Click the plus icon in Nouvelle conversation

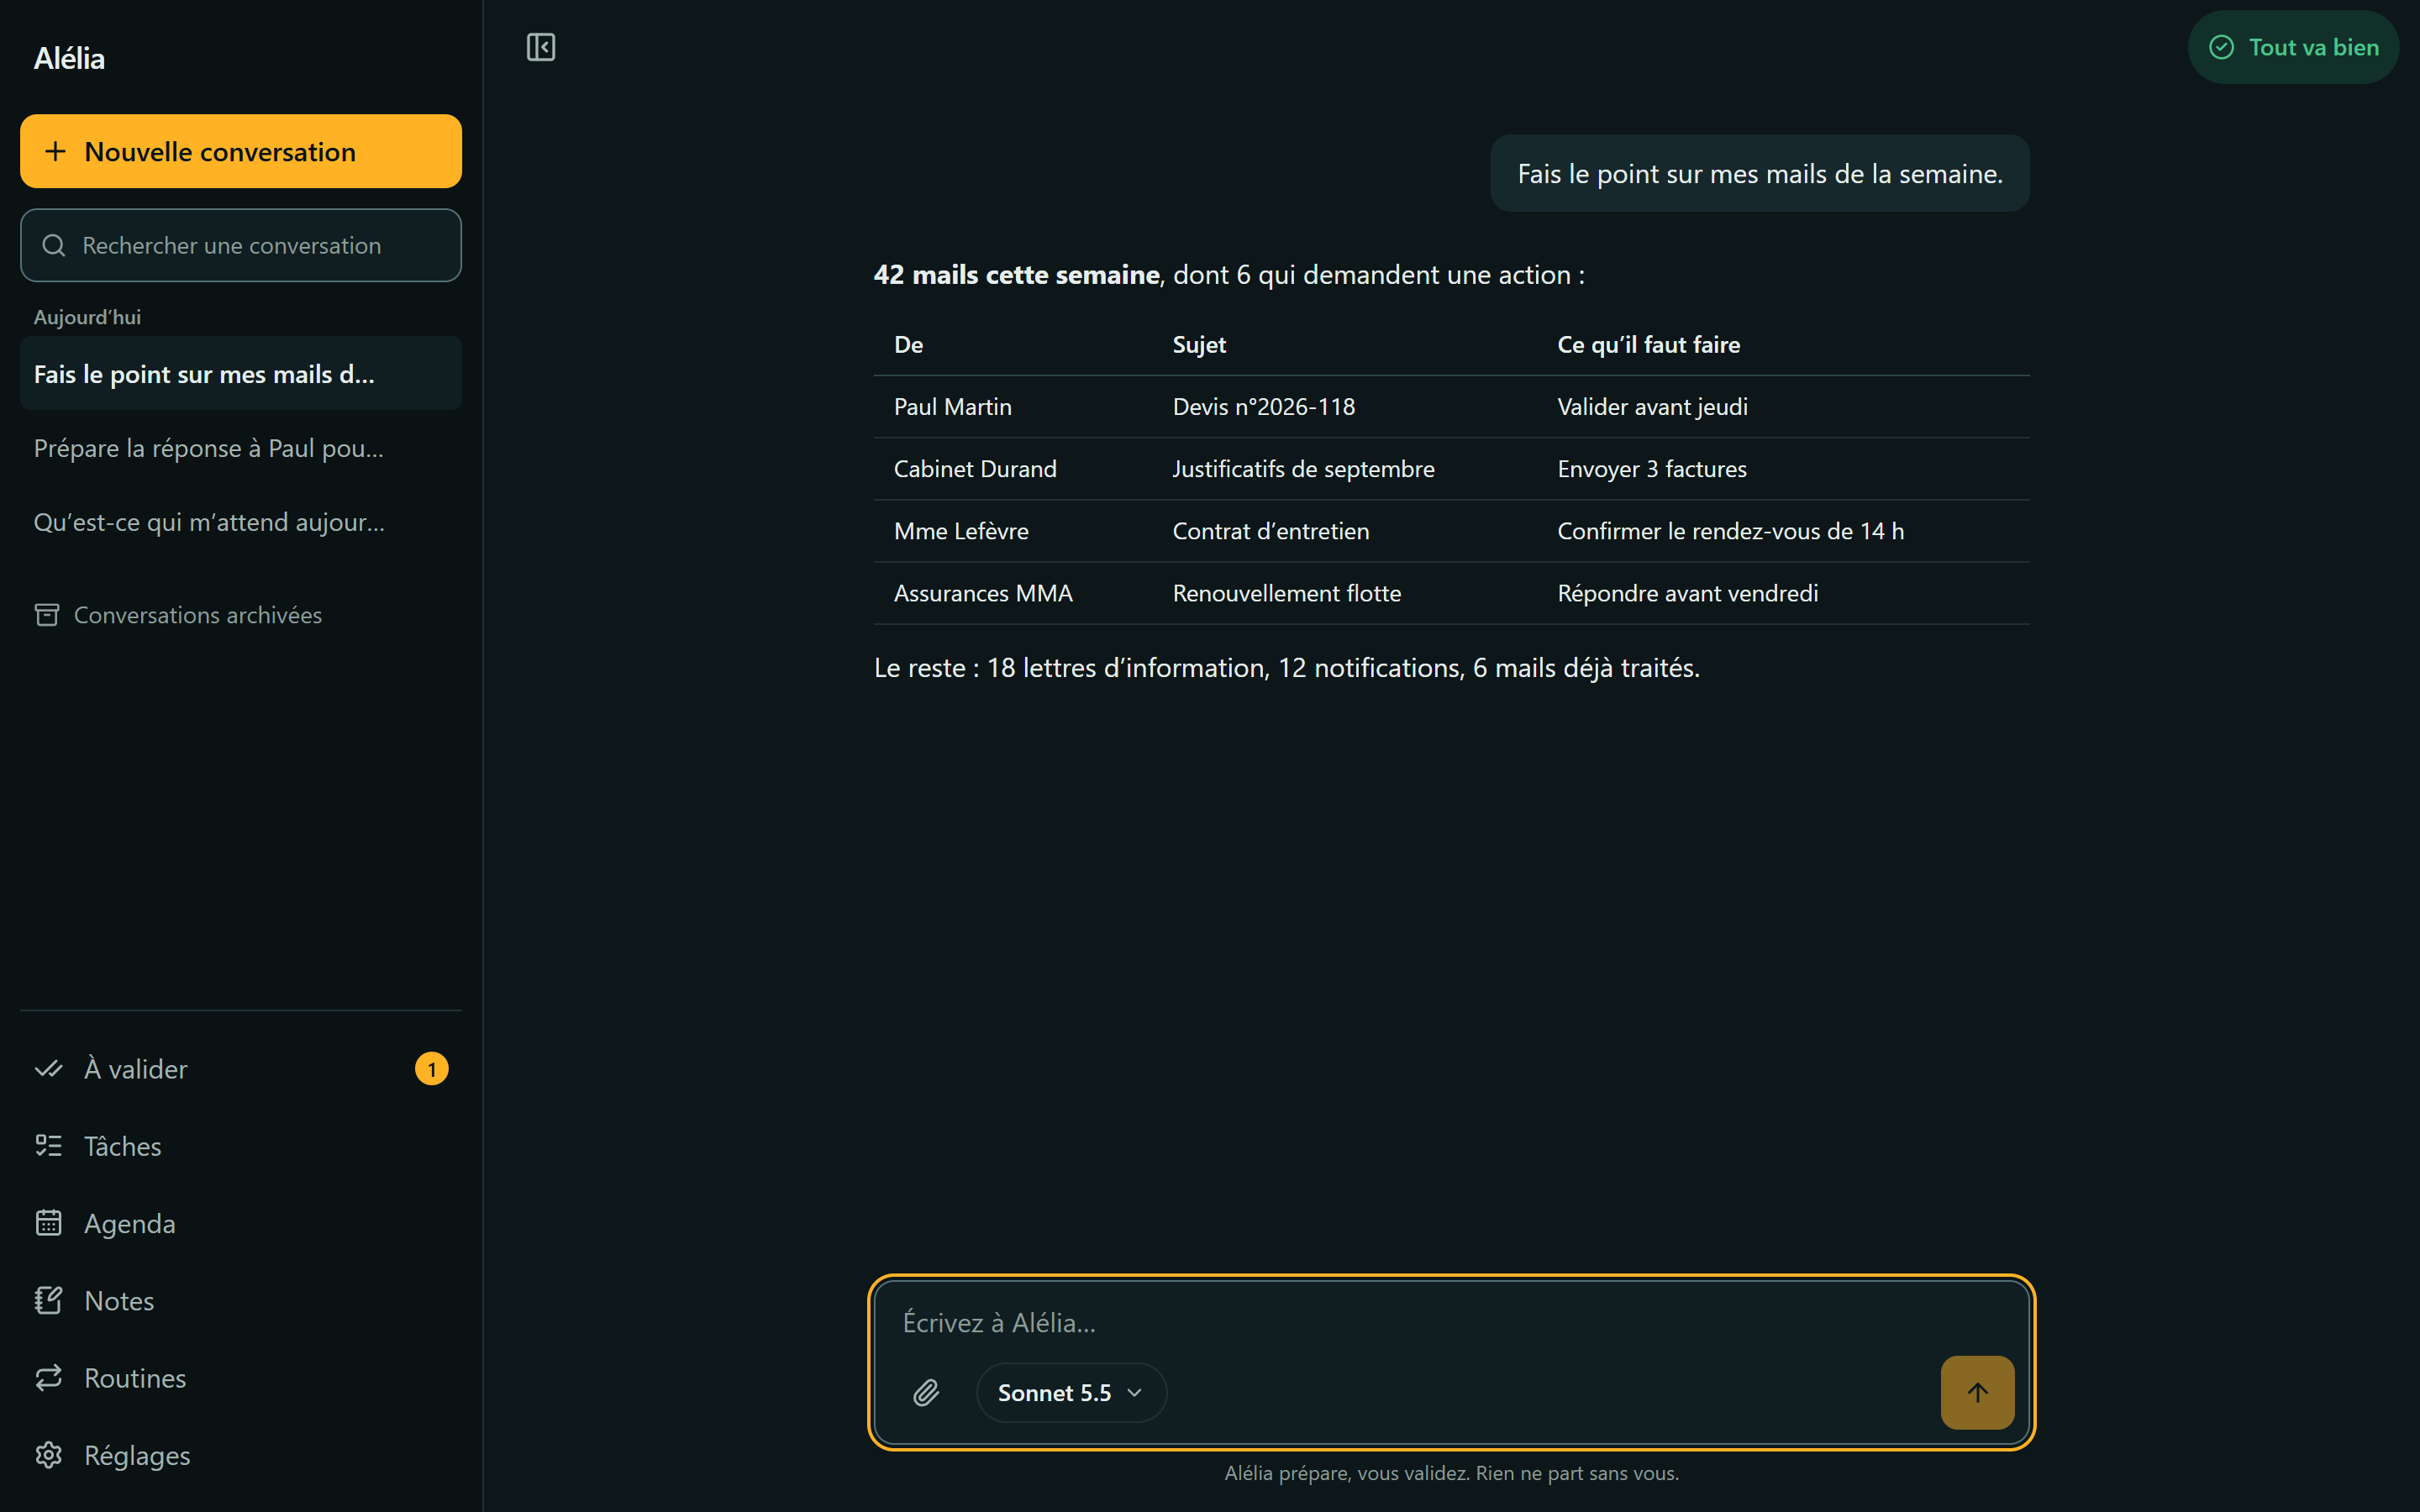pyautogui.click(x=56, y=151)
